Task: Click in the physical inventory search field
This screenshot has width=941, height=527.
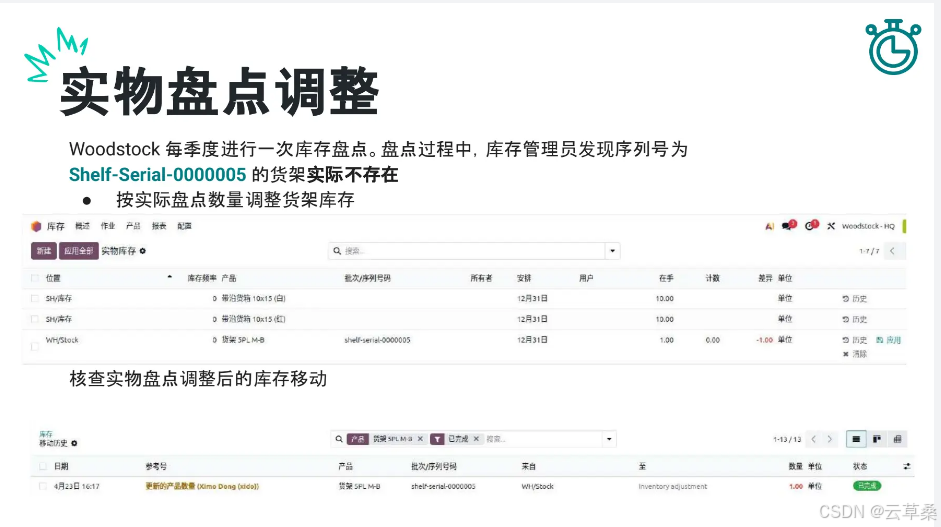Action: tap(474, 251)
